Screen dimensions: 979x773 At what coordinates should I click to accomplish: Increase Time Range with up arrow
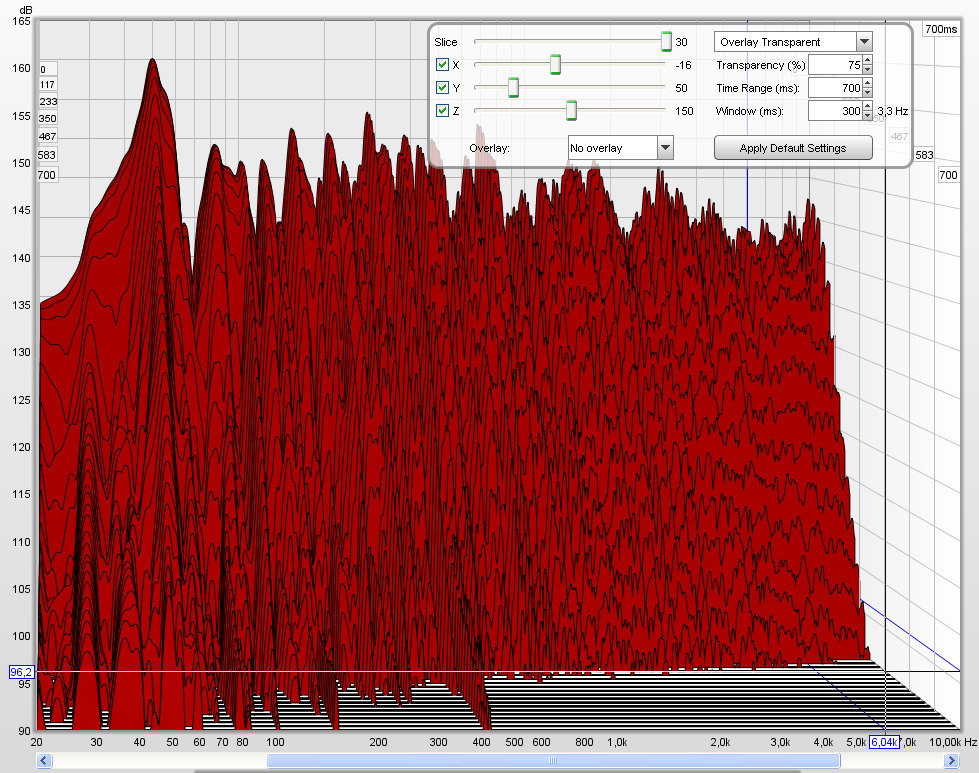pos(867,83)
